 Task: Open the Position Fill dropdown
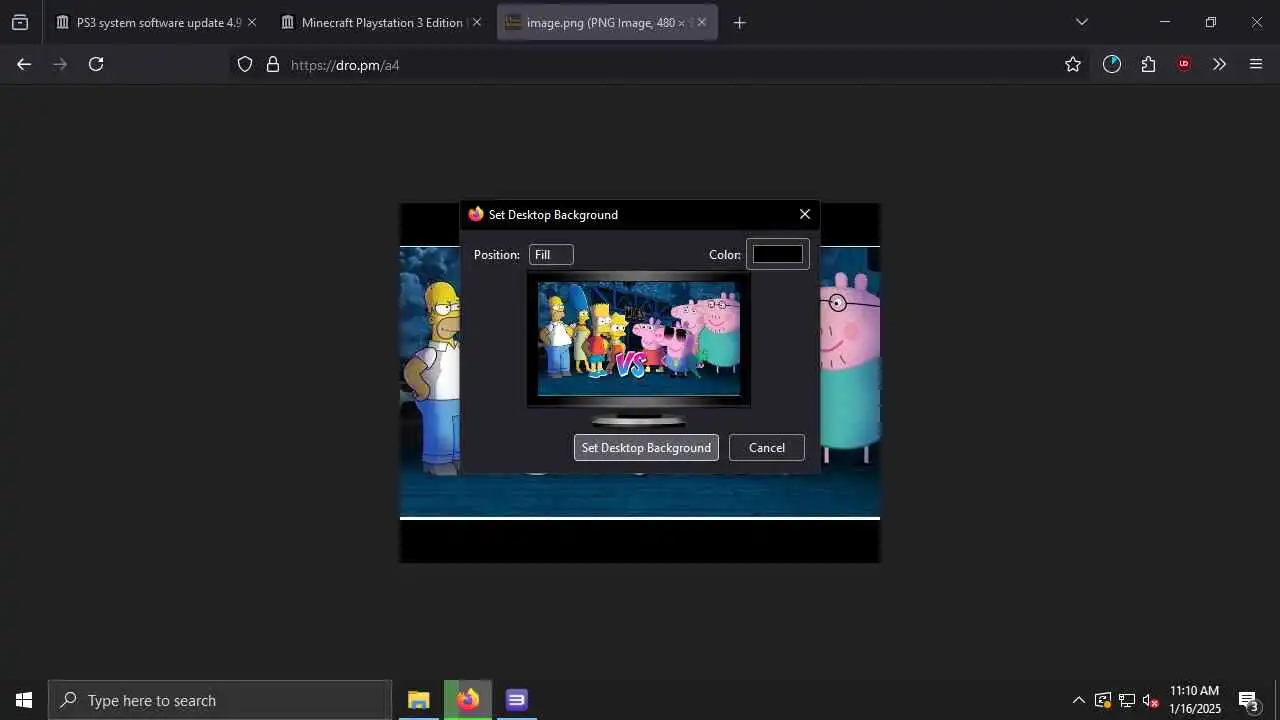click(551, 255)
